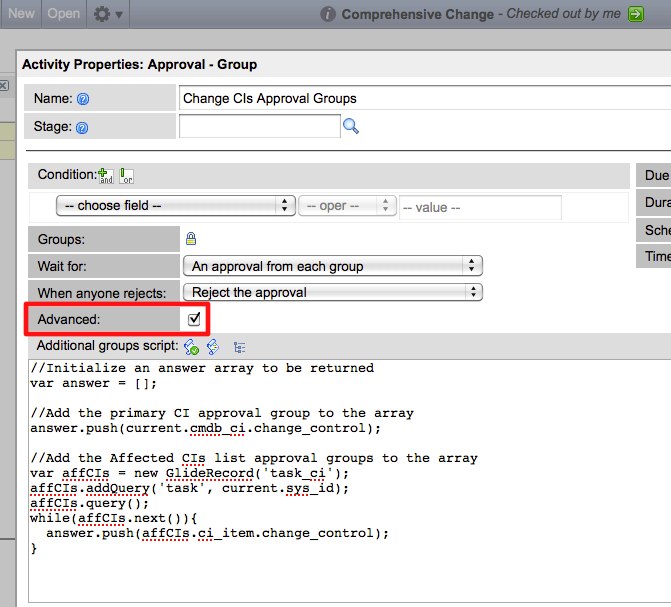Image resolution: width=671 pixels, height=607 pixels.
Task: Expand the 'When anyone rejects' dropdown
Action: (x=332, y=292)
